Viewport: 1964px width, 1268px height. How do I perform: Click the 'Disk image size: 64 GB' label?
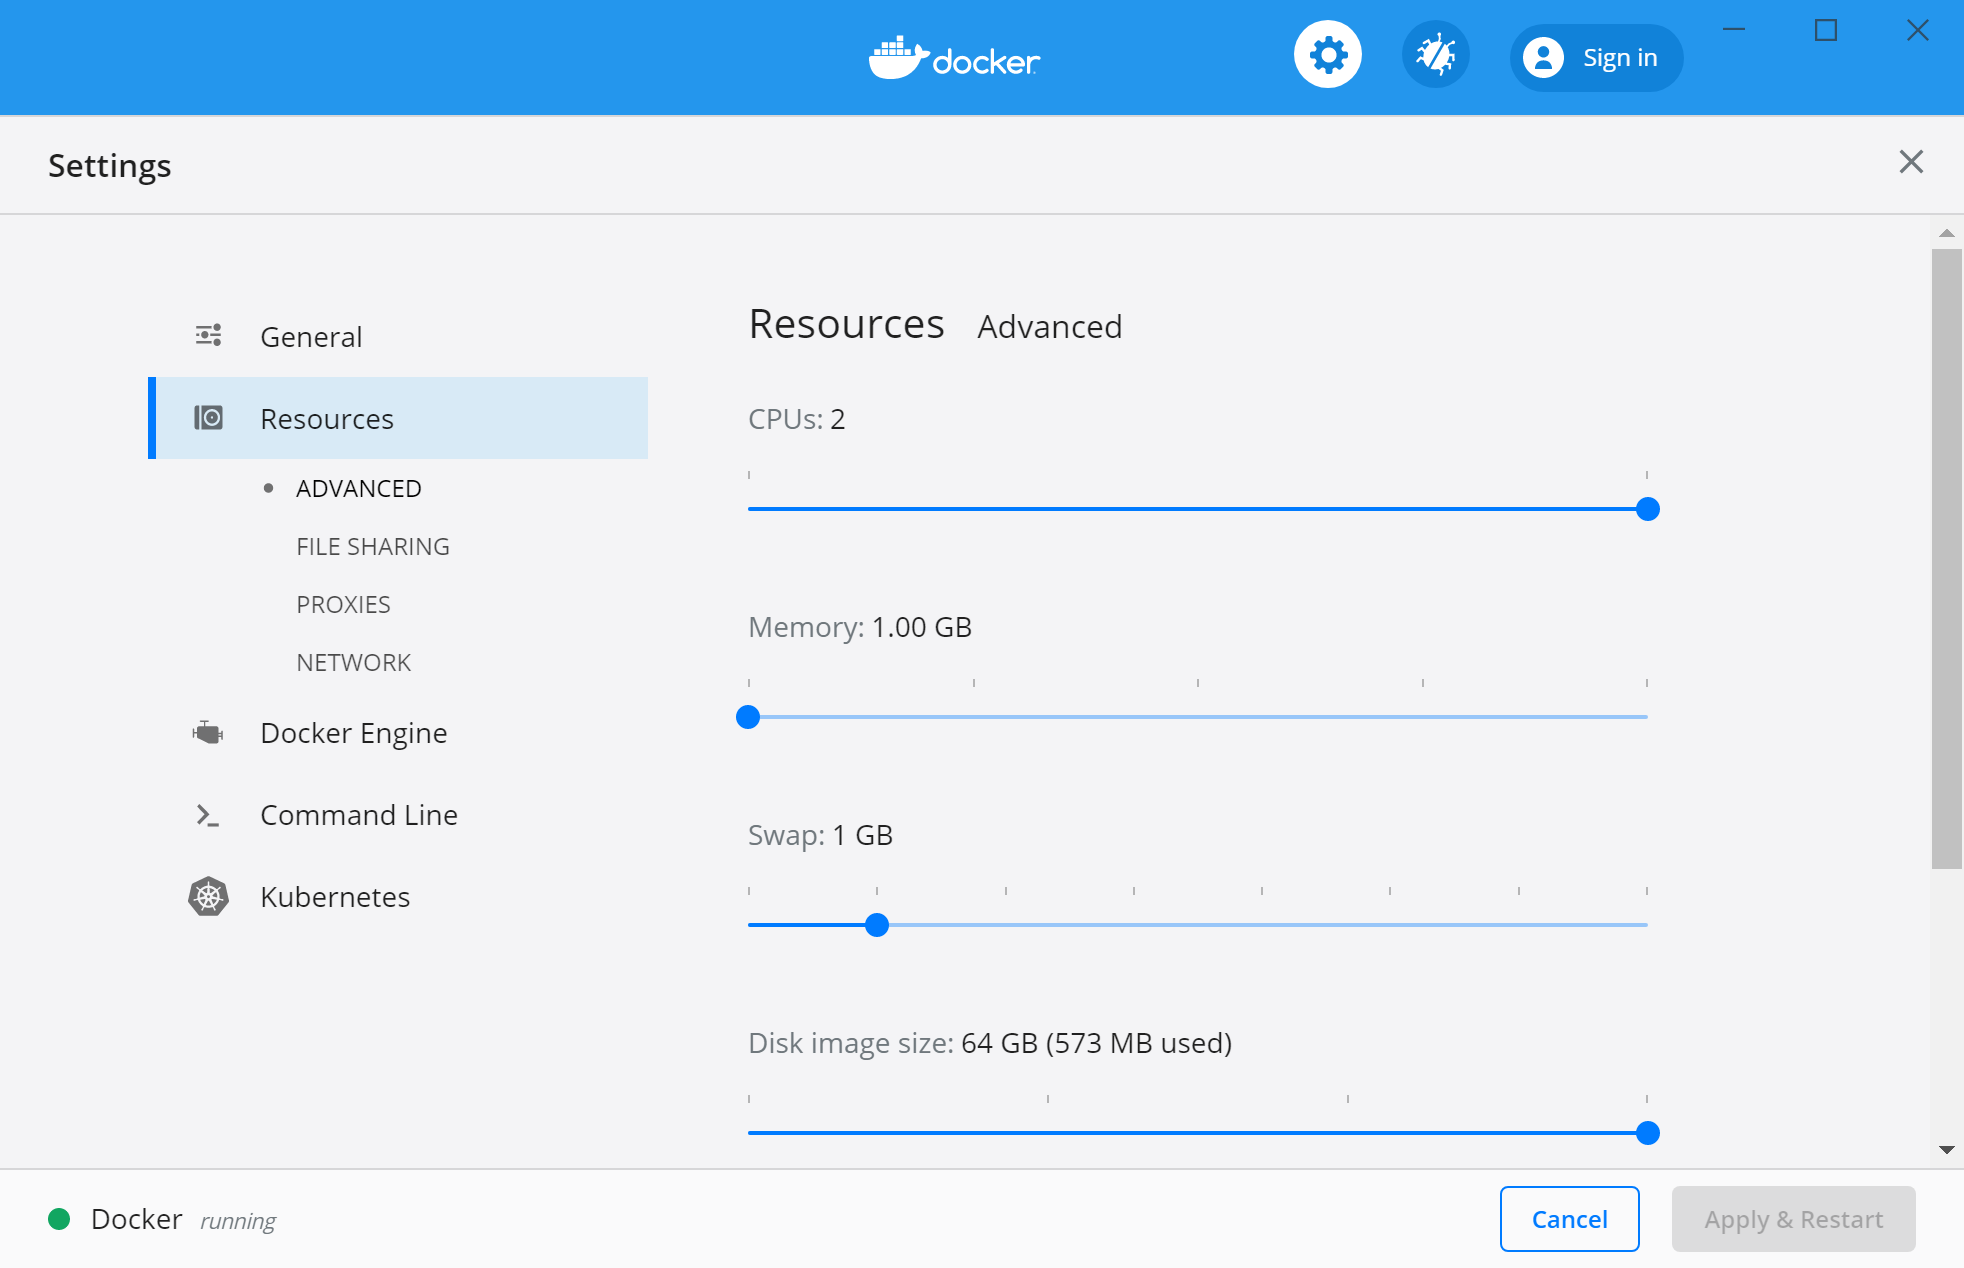[990, 1043]
